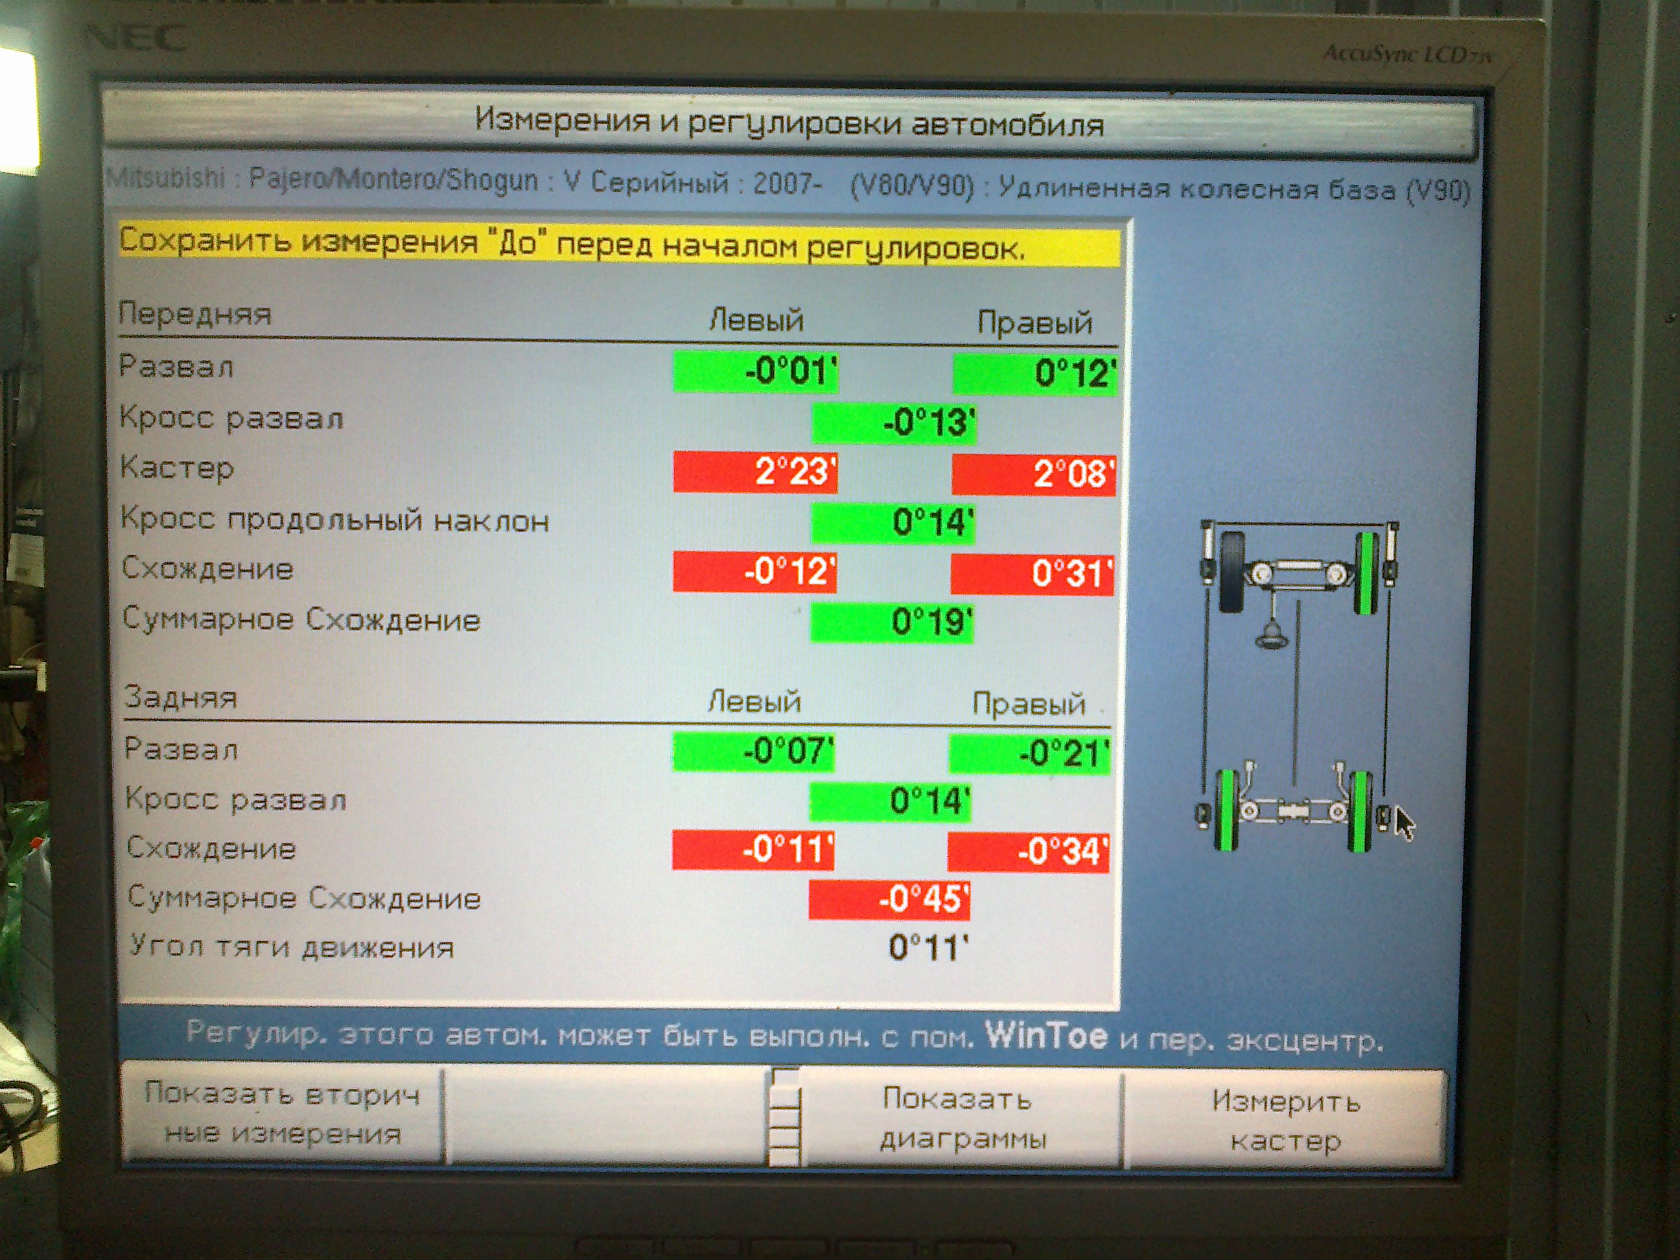The image size is (1680, 1260).
Task: Select rear right camber value -0°21'
Action: point(1029,754)
